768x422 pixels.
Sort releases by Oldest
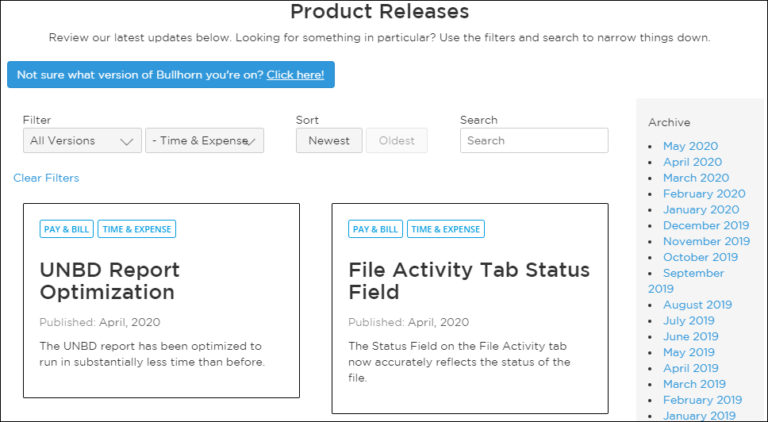coord(396,141)
